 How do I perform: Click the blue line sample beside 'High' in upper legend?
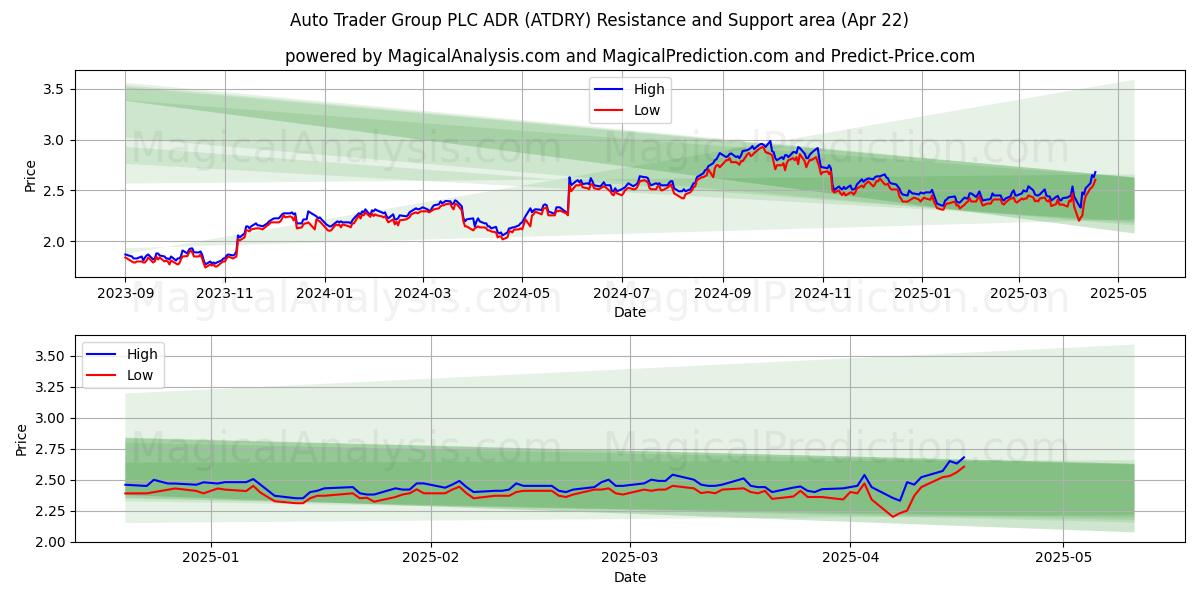click(610, 90)
